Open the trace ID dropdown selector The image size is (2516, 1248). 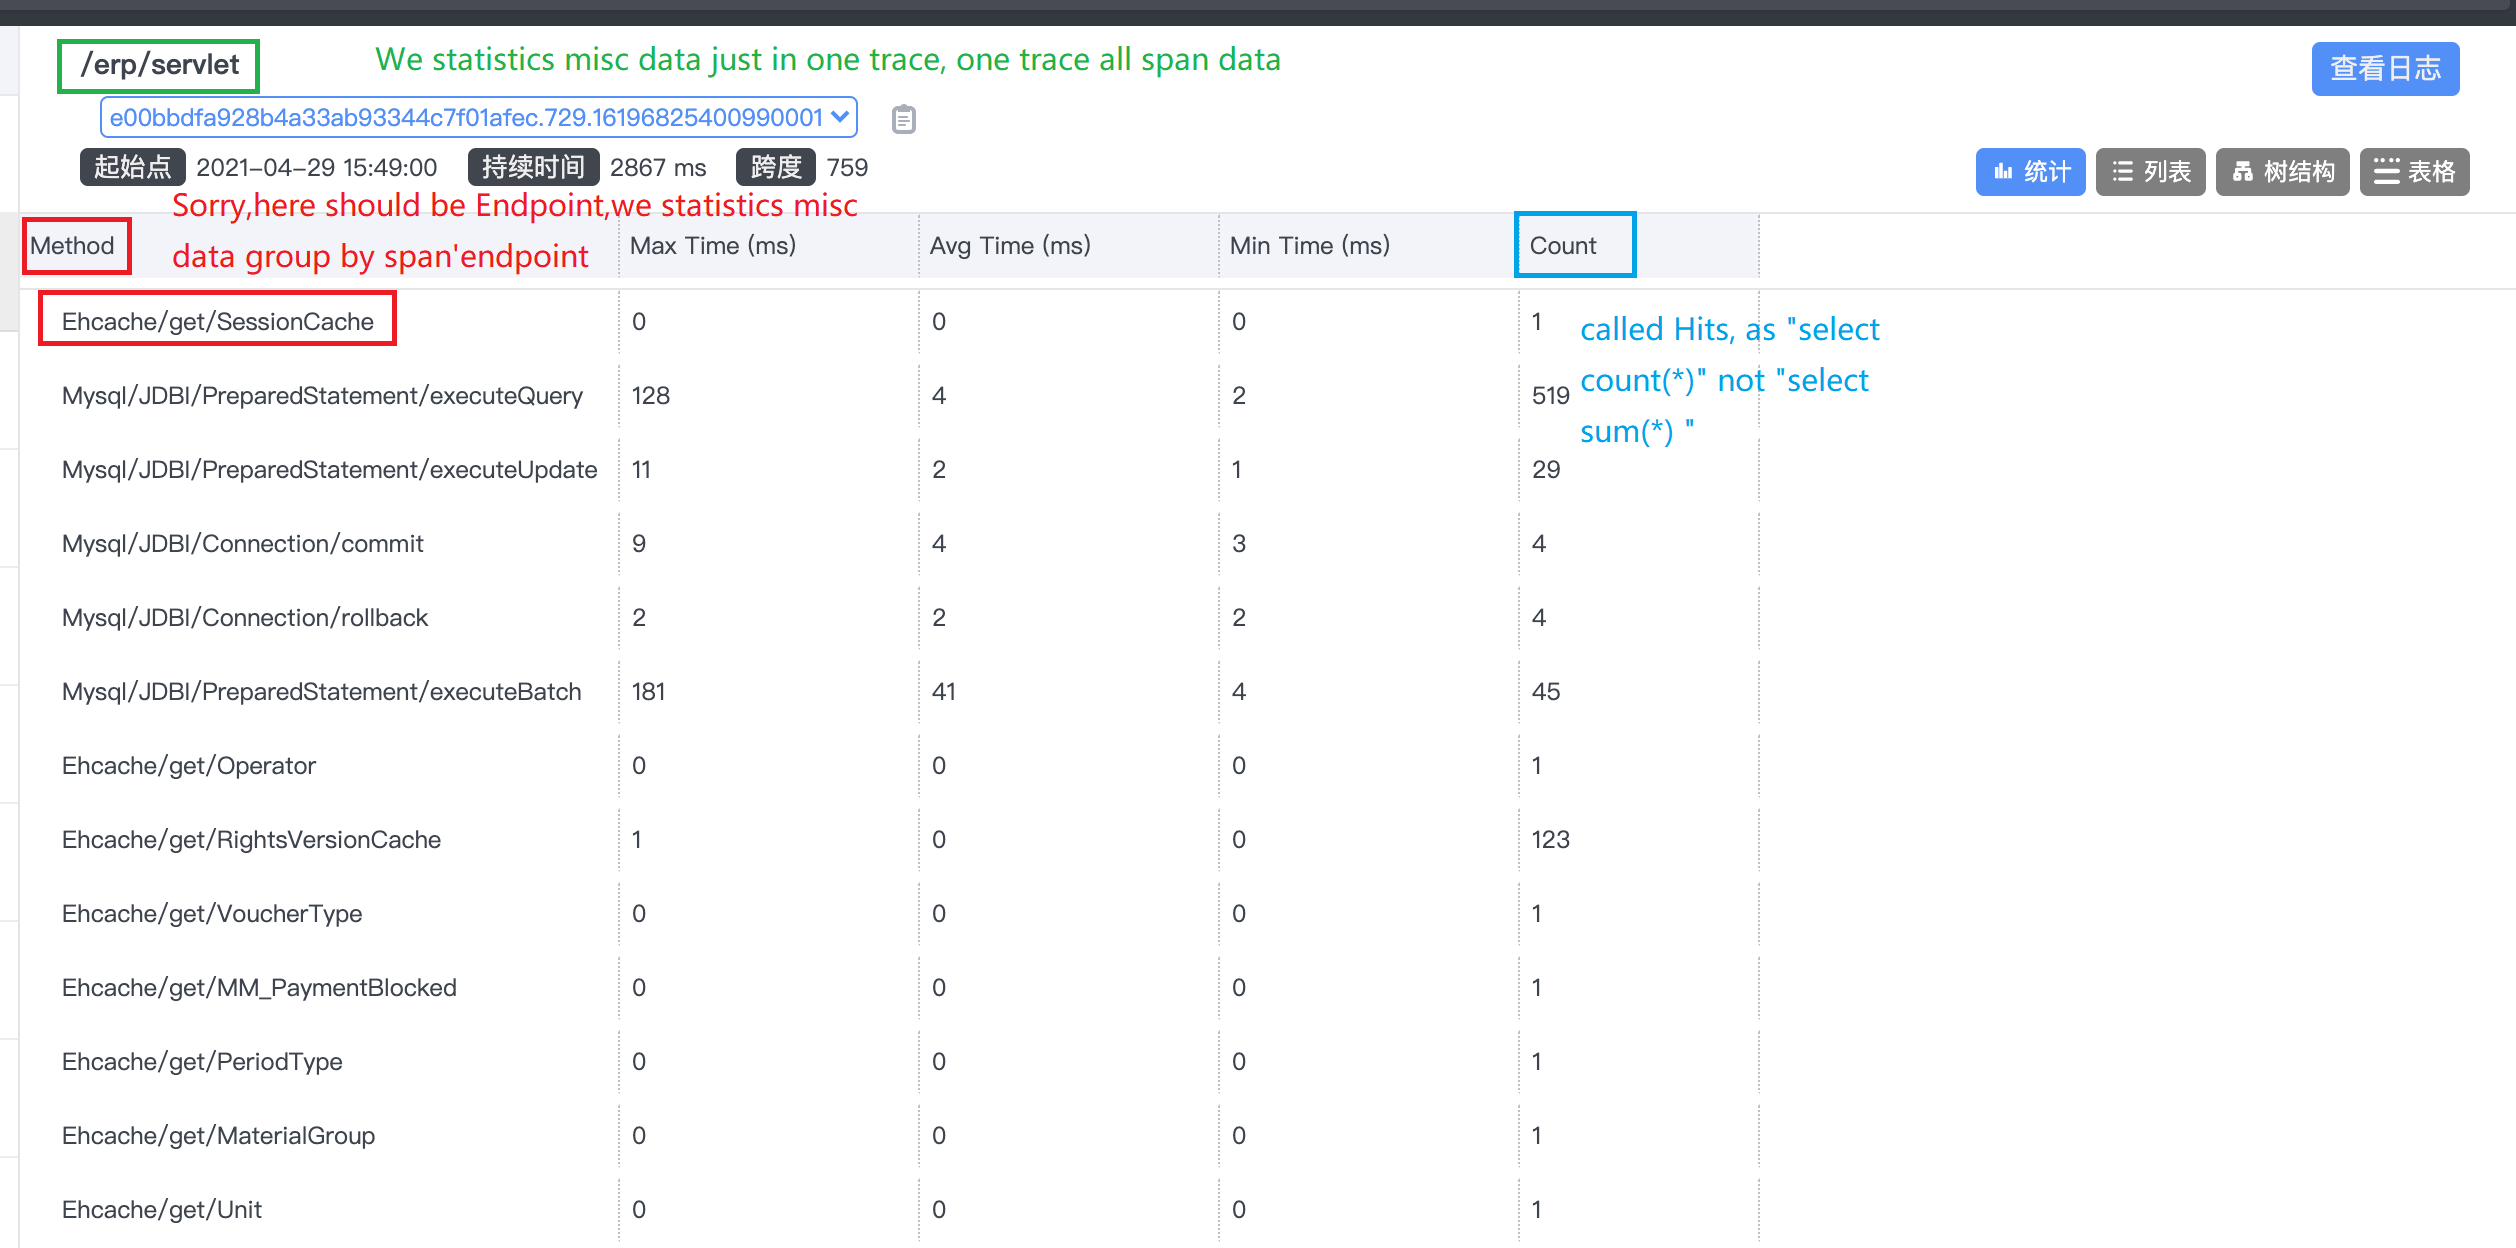point(478,118)
